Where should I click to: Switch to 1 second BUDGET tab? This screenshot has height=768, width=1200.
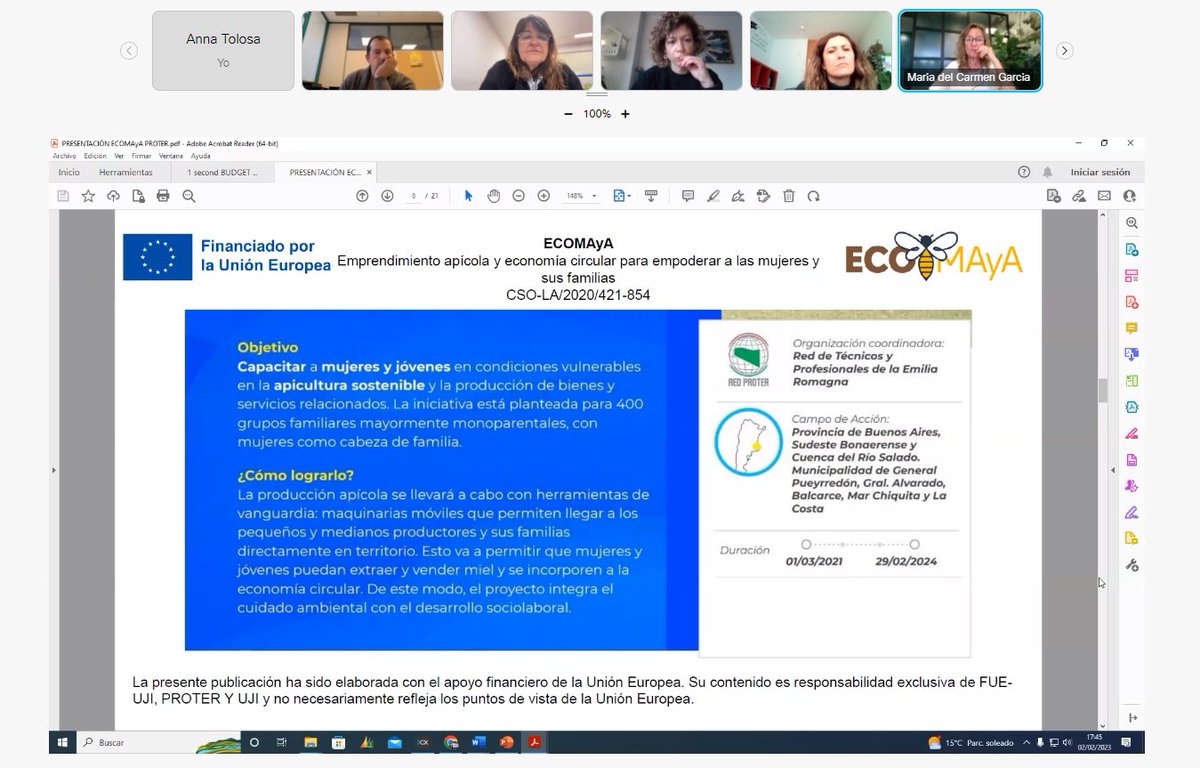click(222, 172)
